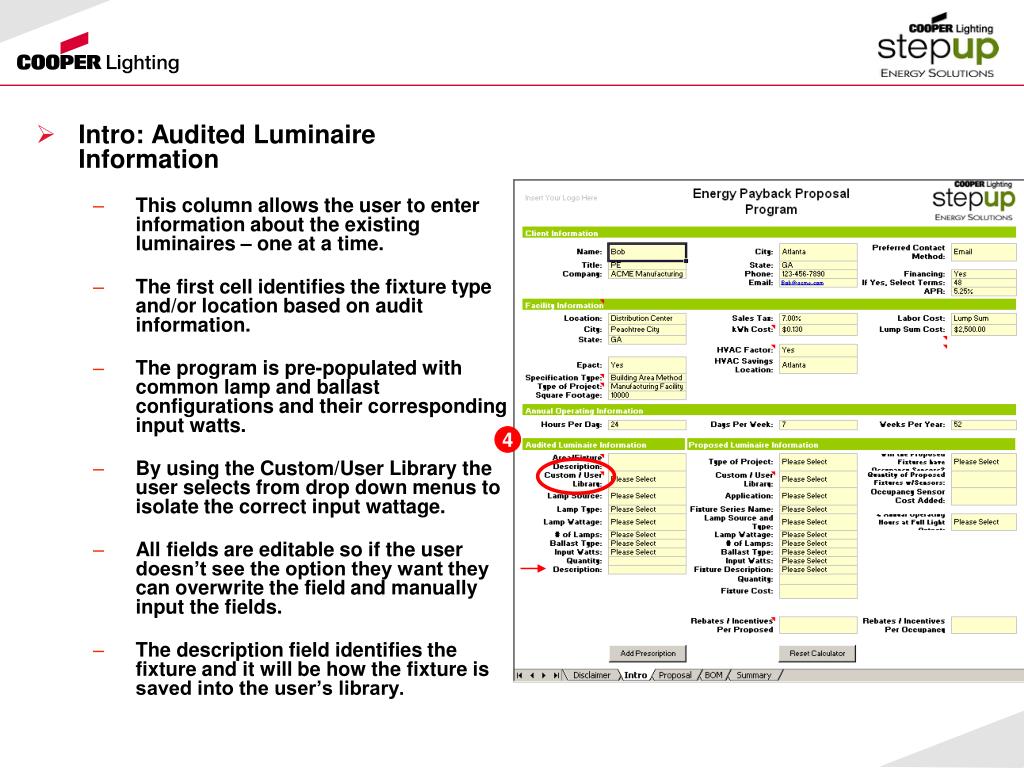
Task: Open facility Type of Project Manufacturing Facility cell
Action: point(647,387)
